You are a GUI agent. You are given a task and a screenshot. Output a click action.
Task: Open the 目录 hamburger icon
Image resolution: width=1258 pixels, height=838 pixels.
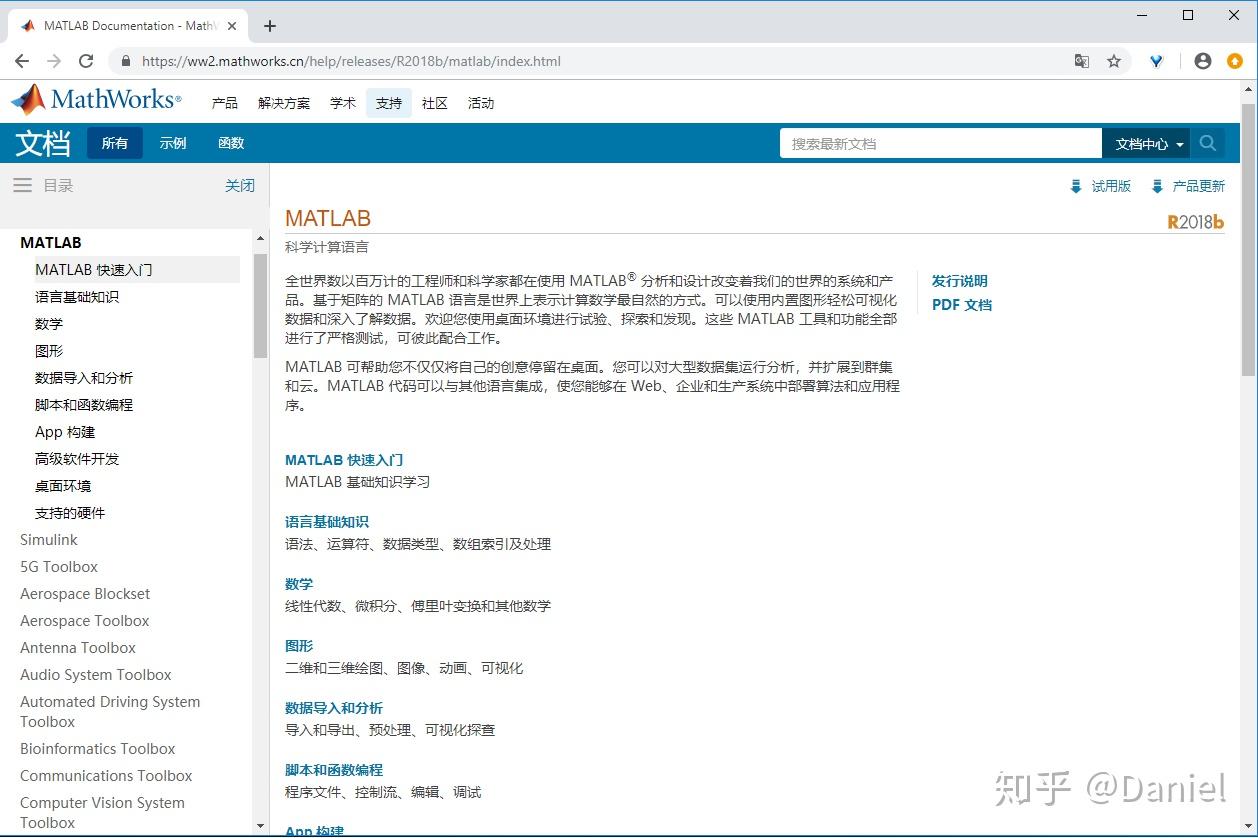pyautogui.click(x=22, y=184)
